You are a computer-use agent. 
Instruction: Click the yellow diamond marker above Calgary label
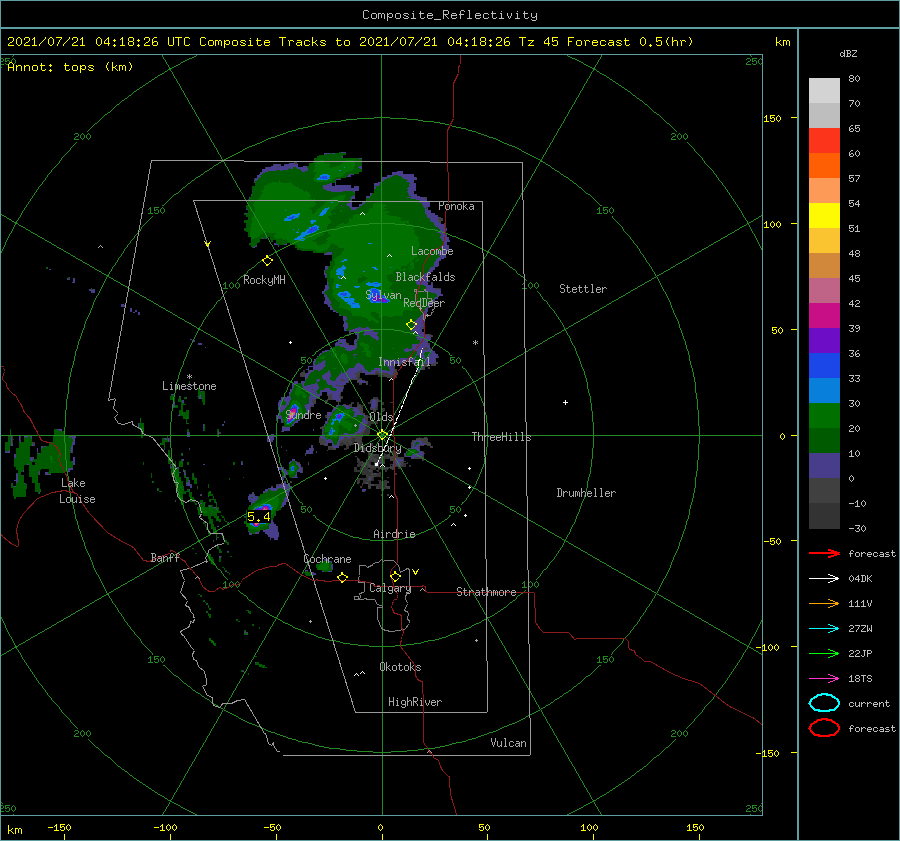click(395, 576)
